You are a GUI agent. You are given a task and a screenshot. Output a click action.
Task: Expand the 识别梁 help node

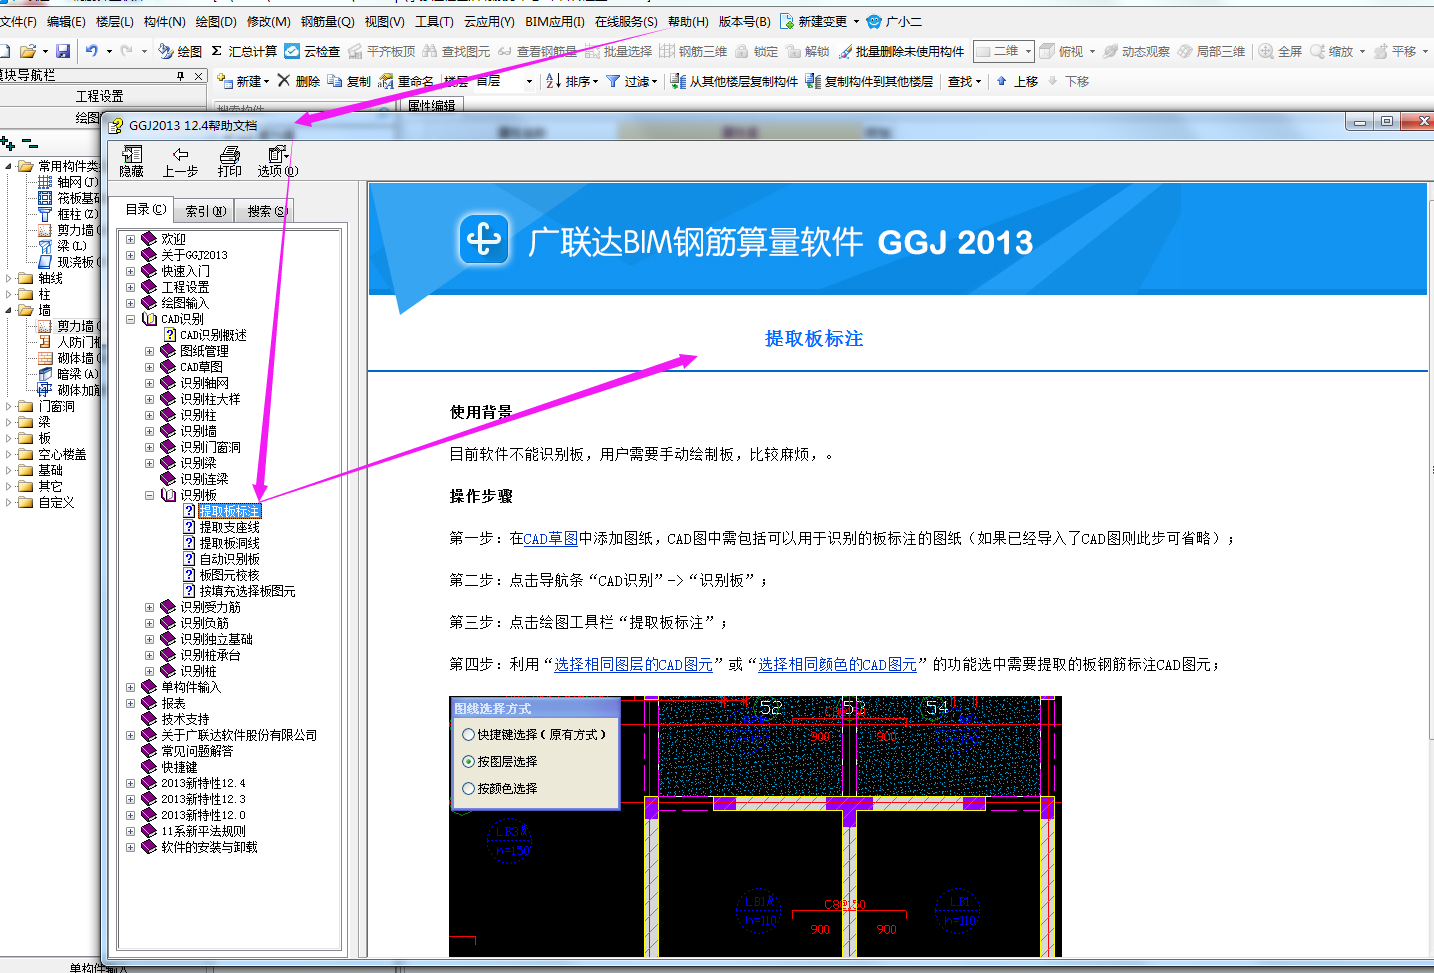[x=150, y=463]
